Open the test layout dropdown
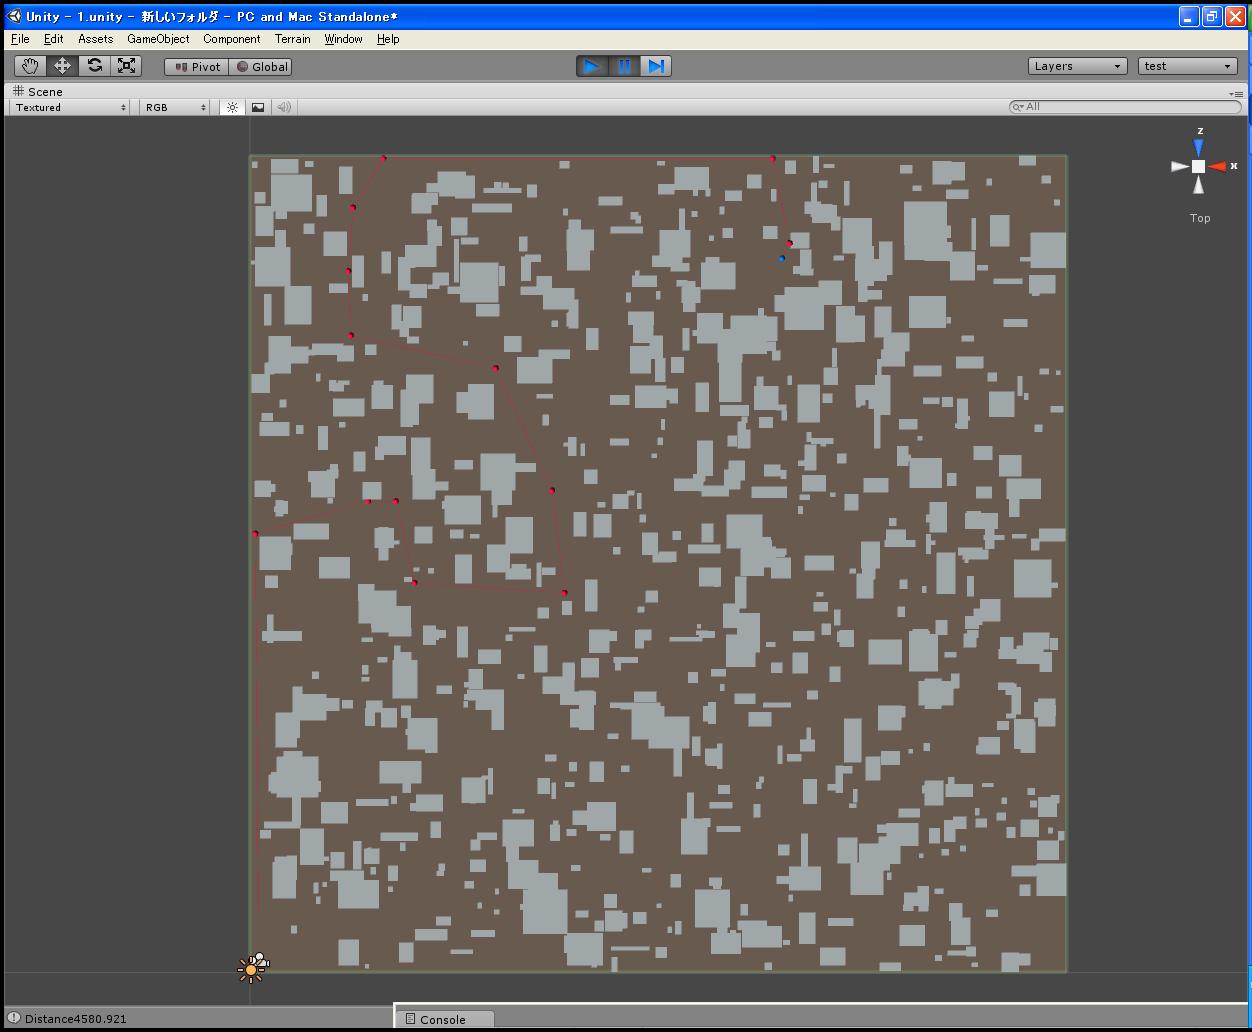The width and height of the screenshot is (1252, 1032). click(x=1188, y=66)
